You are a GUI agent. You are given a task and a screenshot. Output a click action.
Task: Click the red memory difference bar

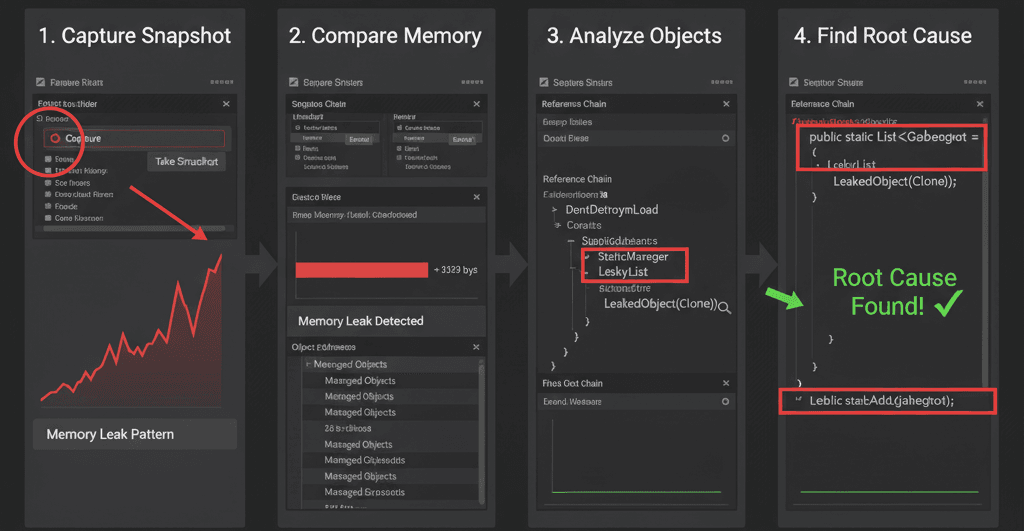(x=362, y=270)
